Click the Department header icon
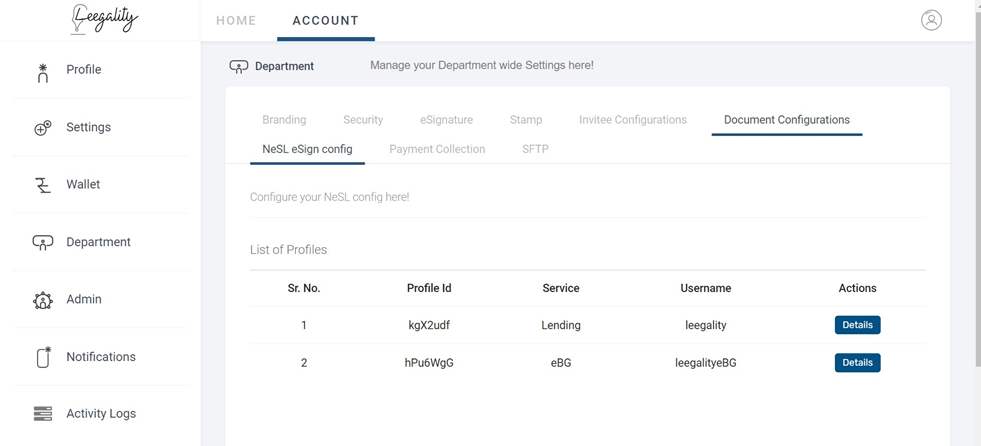This screenshot has height=446, width=981. (239, 66)
